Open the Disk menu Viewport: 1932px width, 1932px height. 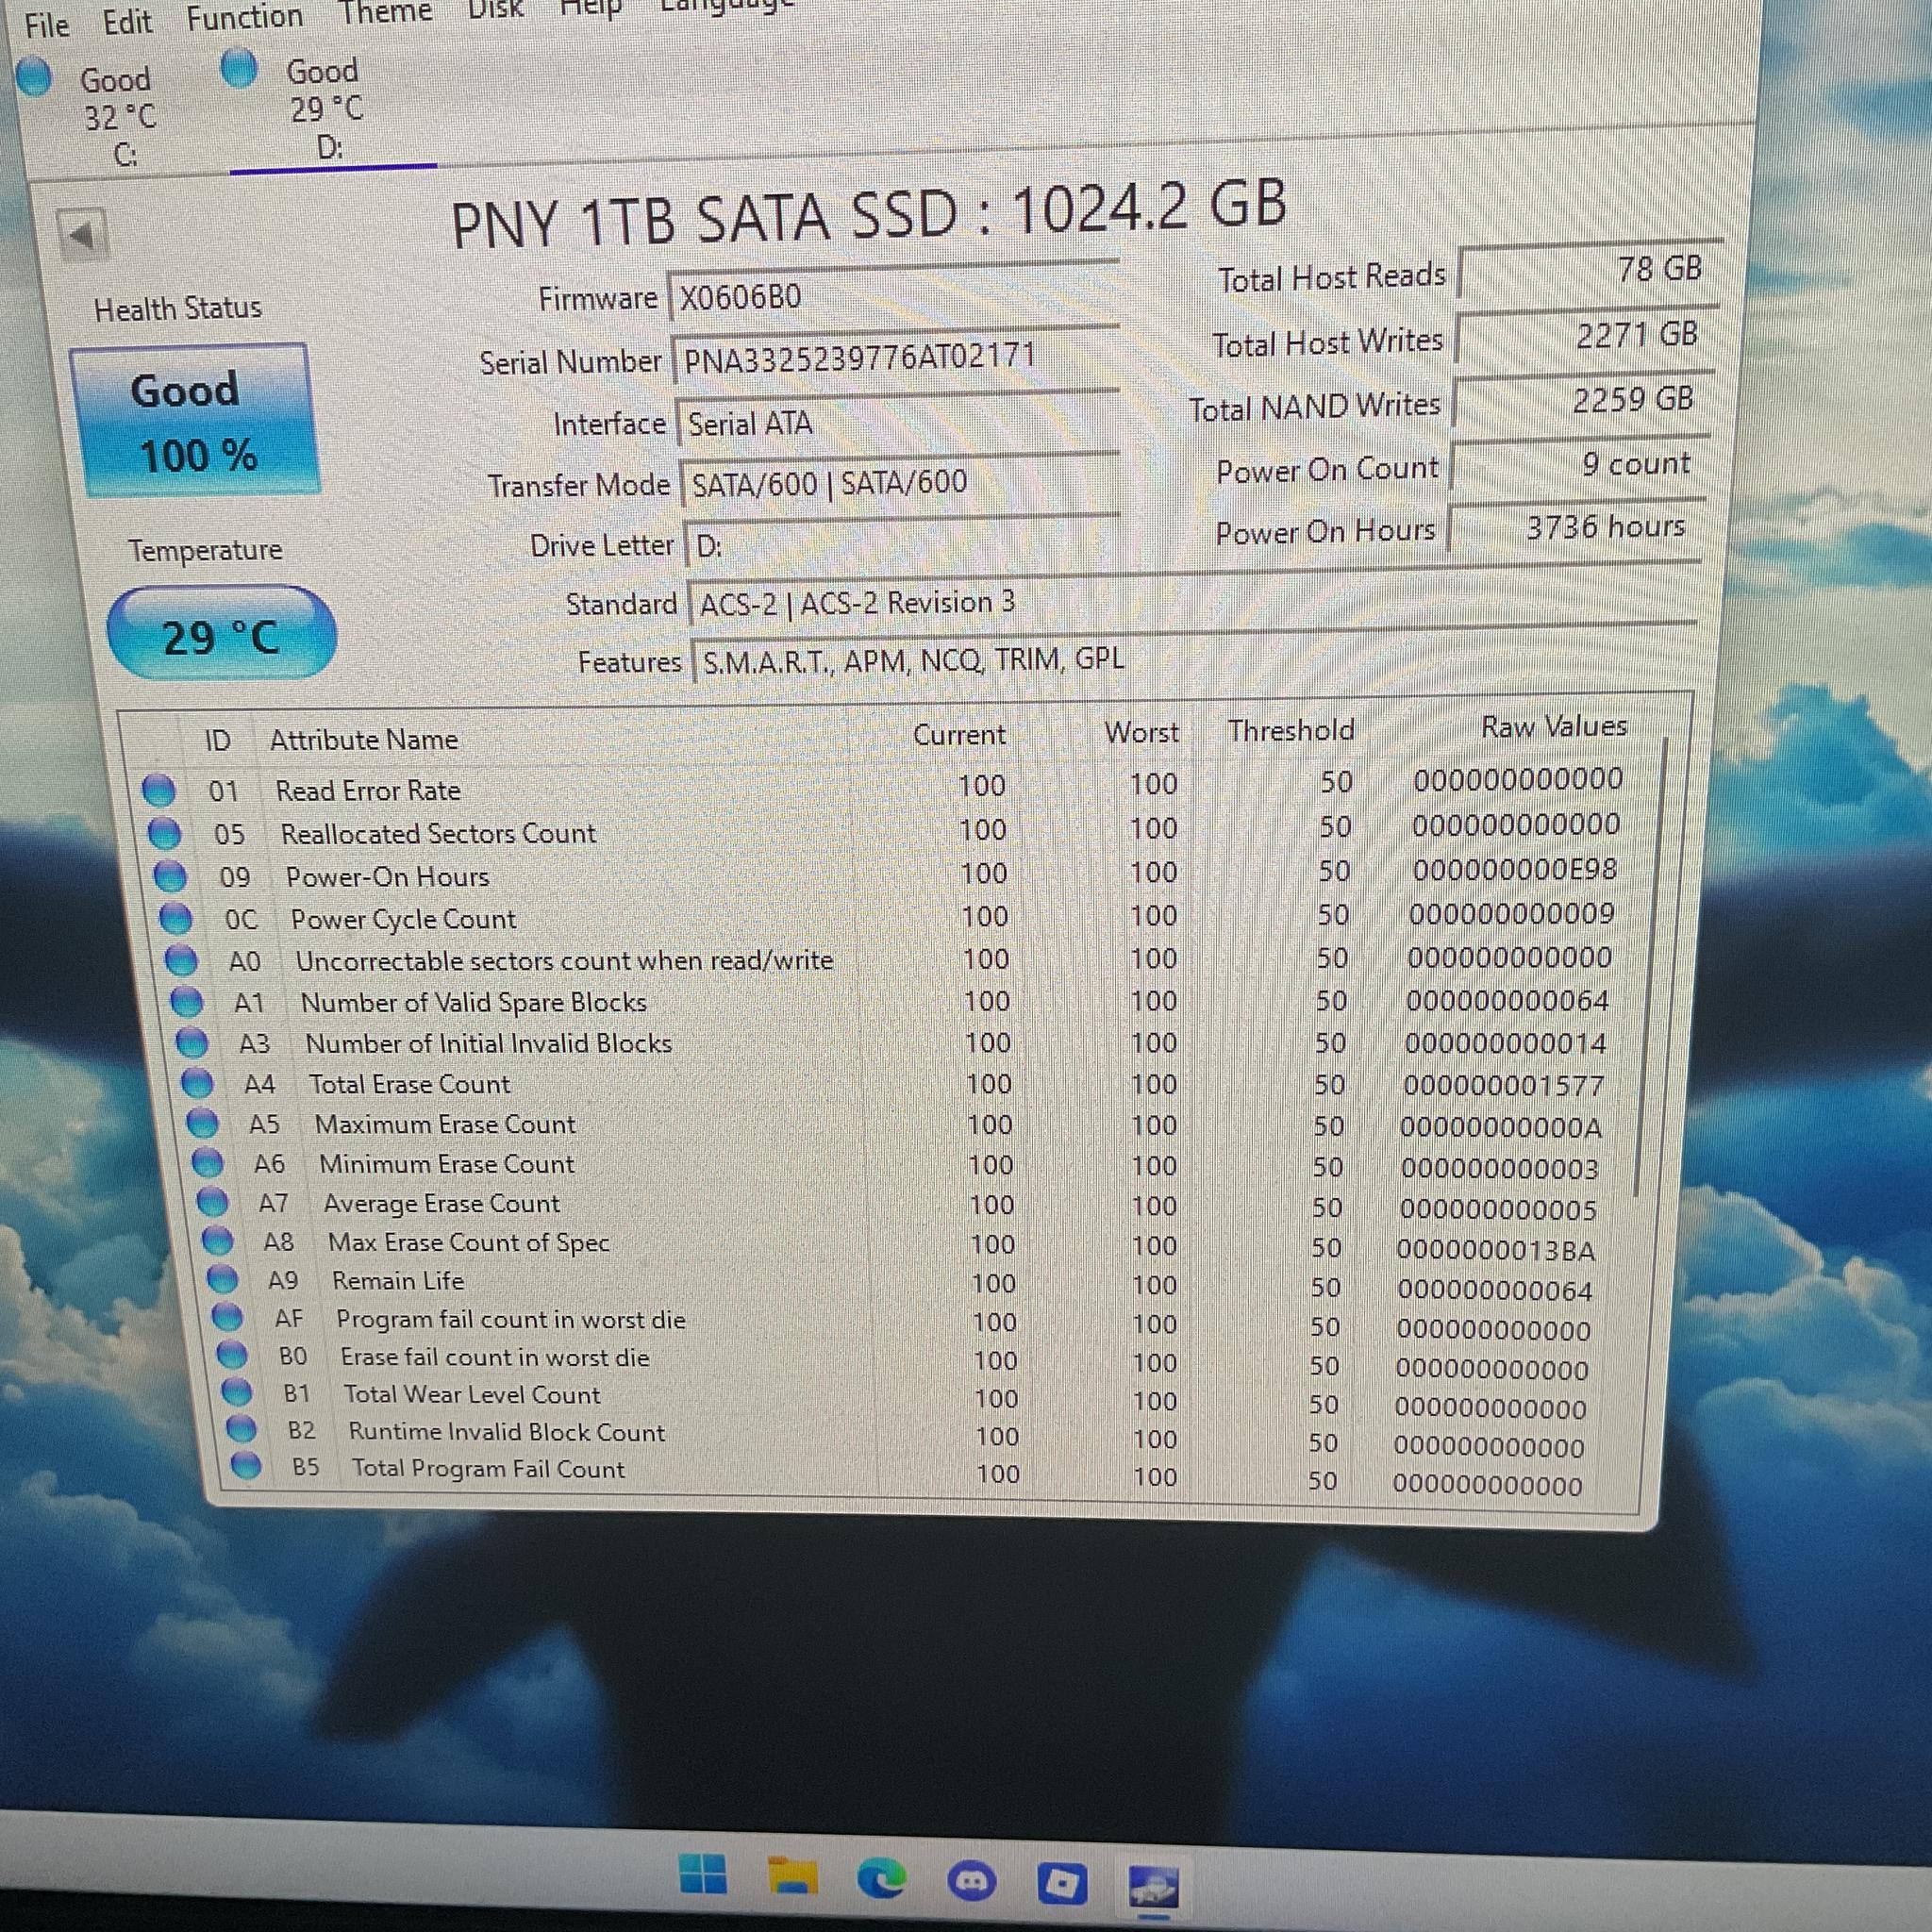click(x=496, y=9)
